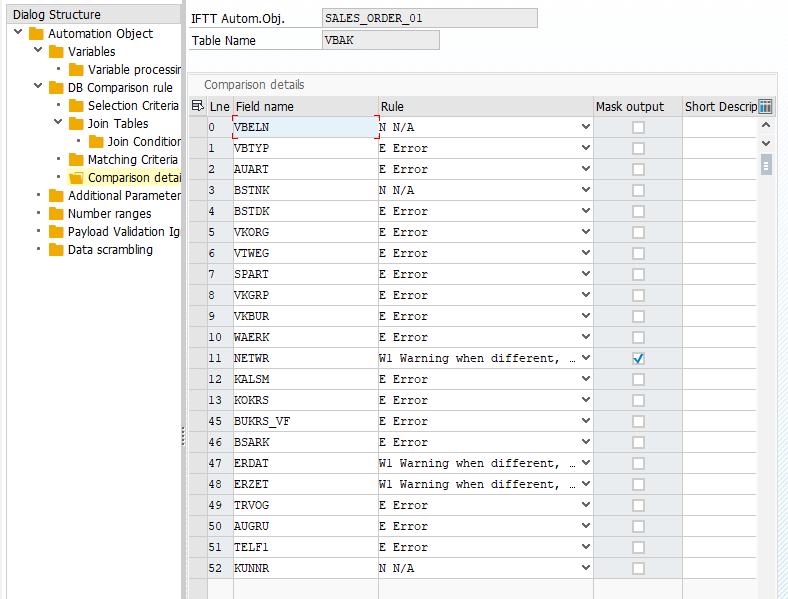
Task: Check Mask output for KUNNR row
Action: (x=638, y=568)
